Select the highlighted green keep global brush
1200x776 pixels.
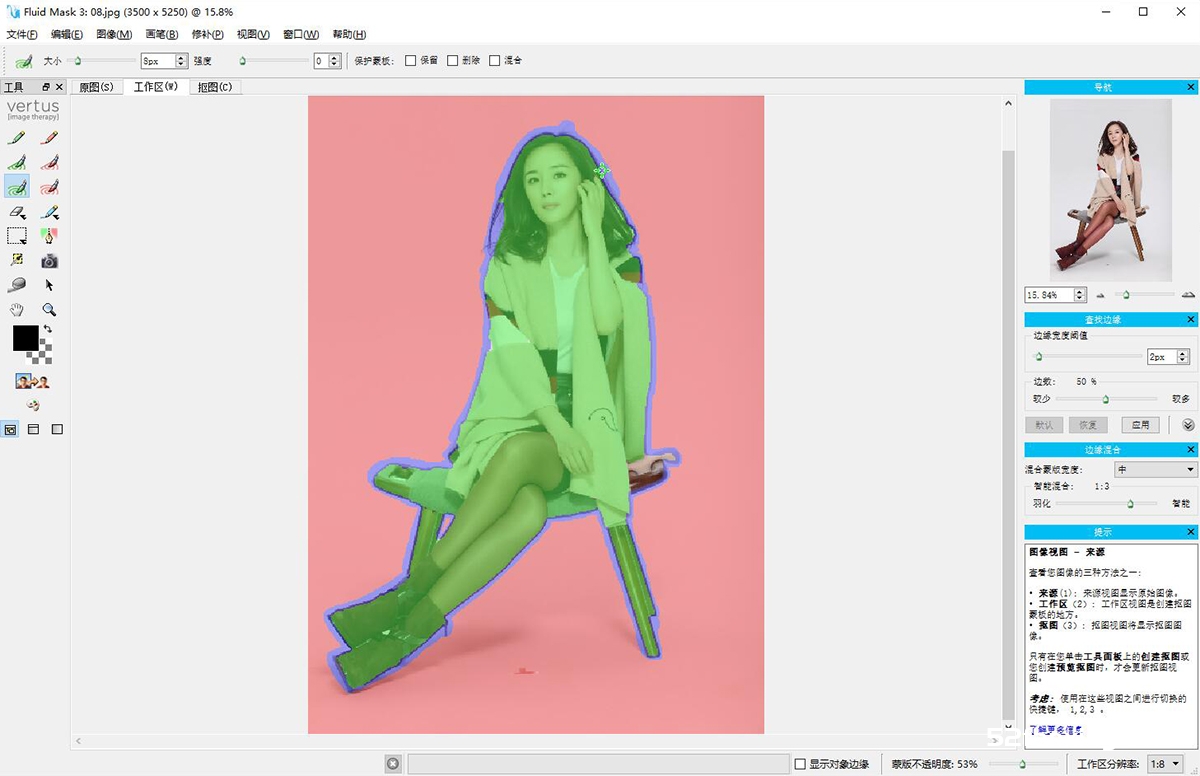click(x=16, y=186)
